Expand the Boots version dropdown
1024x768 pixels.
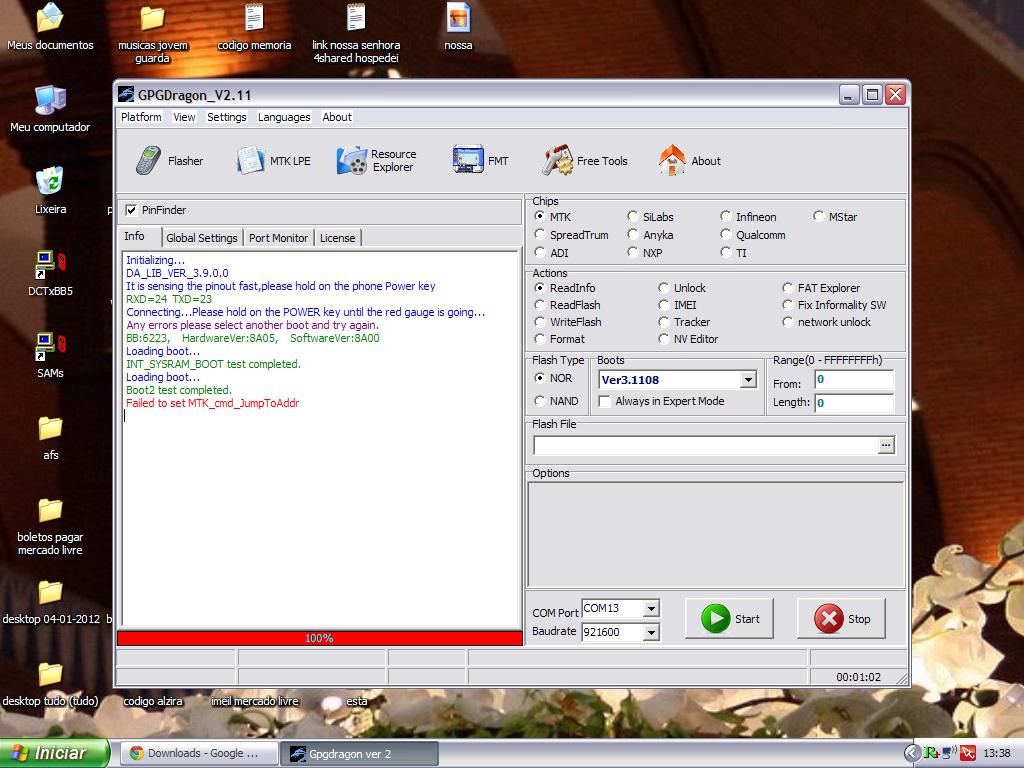pyautogui.click(x=748, y=379)
